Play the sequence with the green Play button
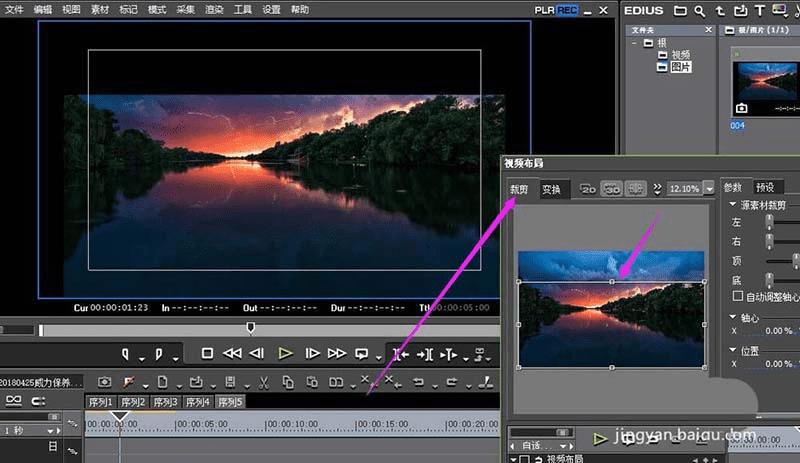This screenshot has width=800, height=463. coord(285,353)
